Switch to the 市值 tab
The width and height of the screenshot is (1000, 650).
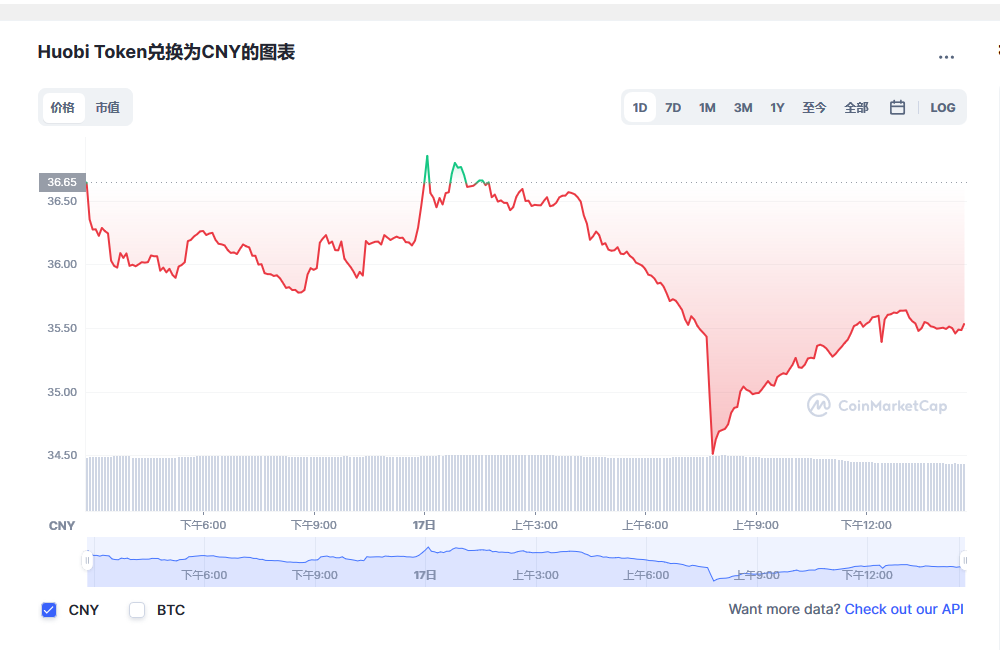coord(108,107)
